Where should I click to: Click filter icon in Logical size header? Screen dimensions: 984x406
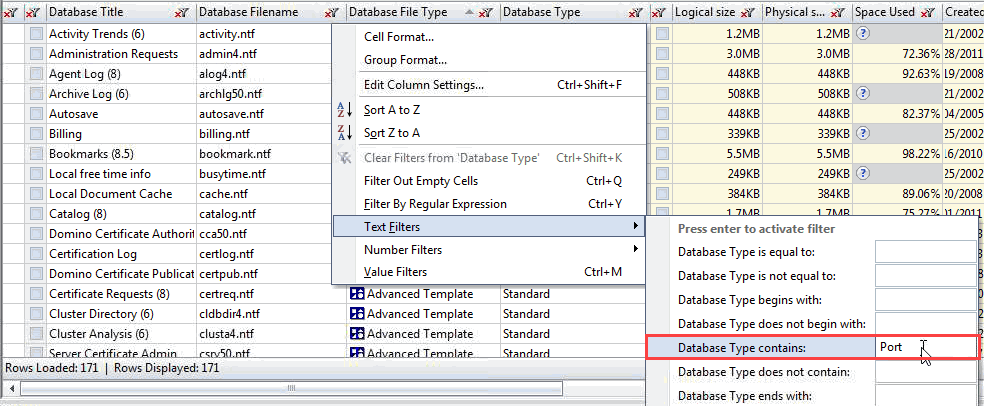click(746, 12)
